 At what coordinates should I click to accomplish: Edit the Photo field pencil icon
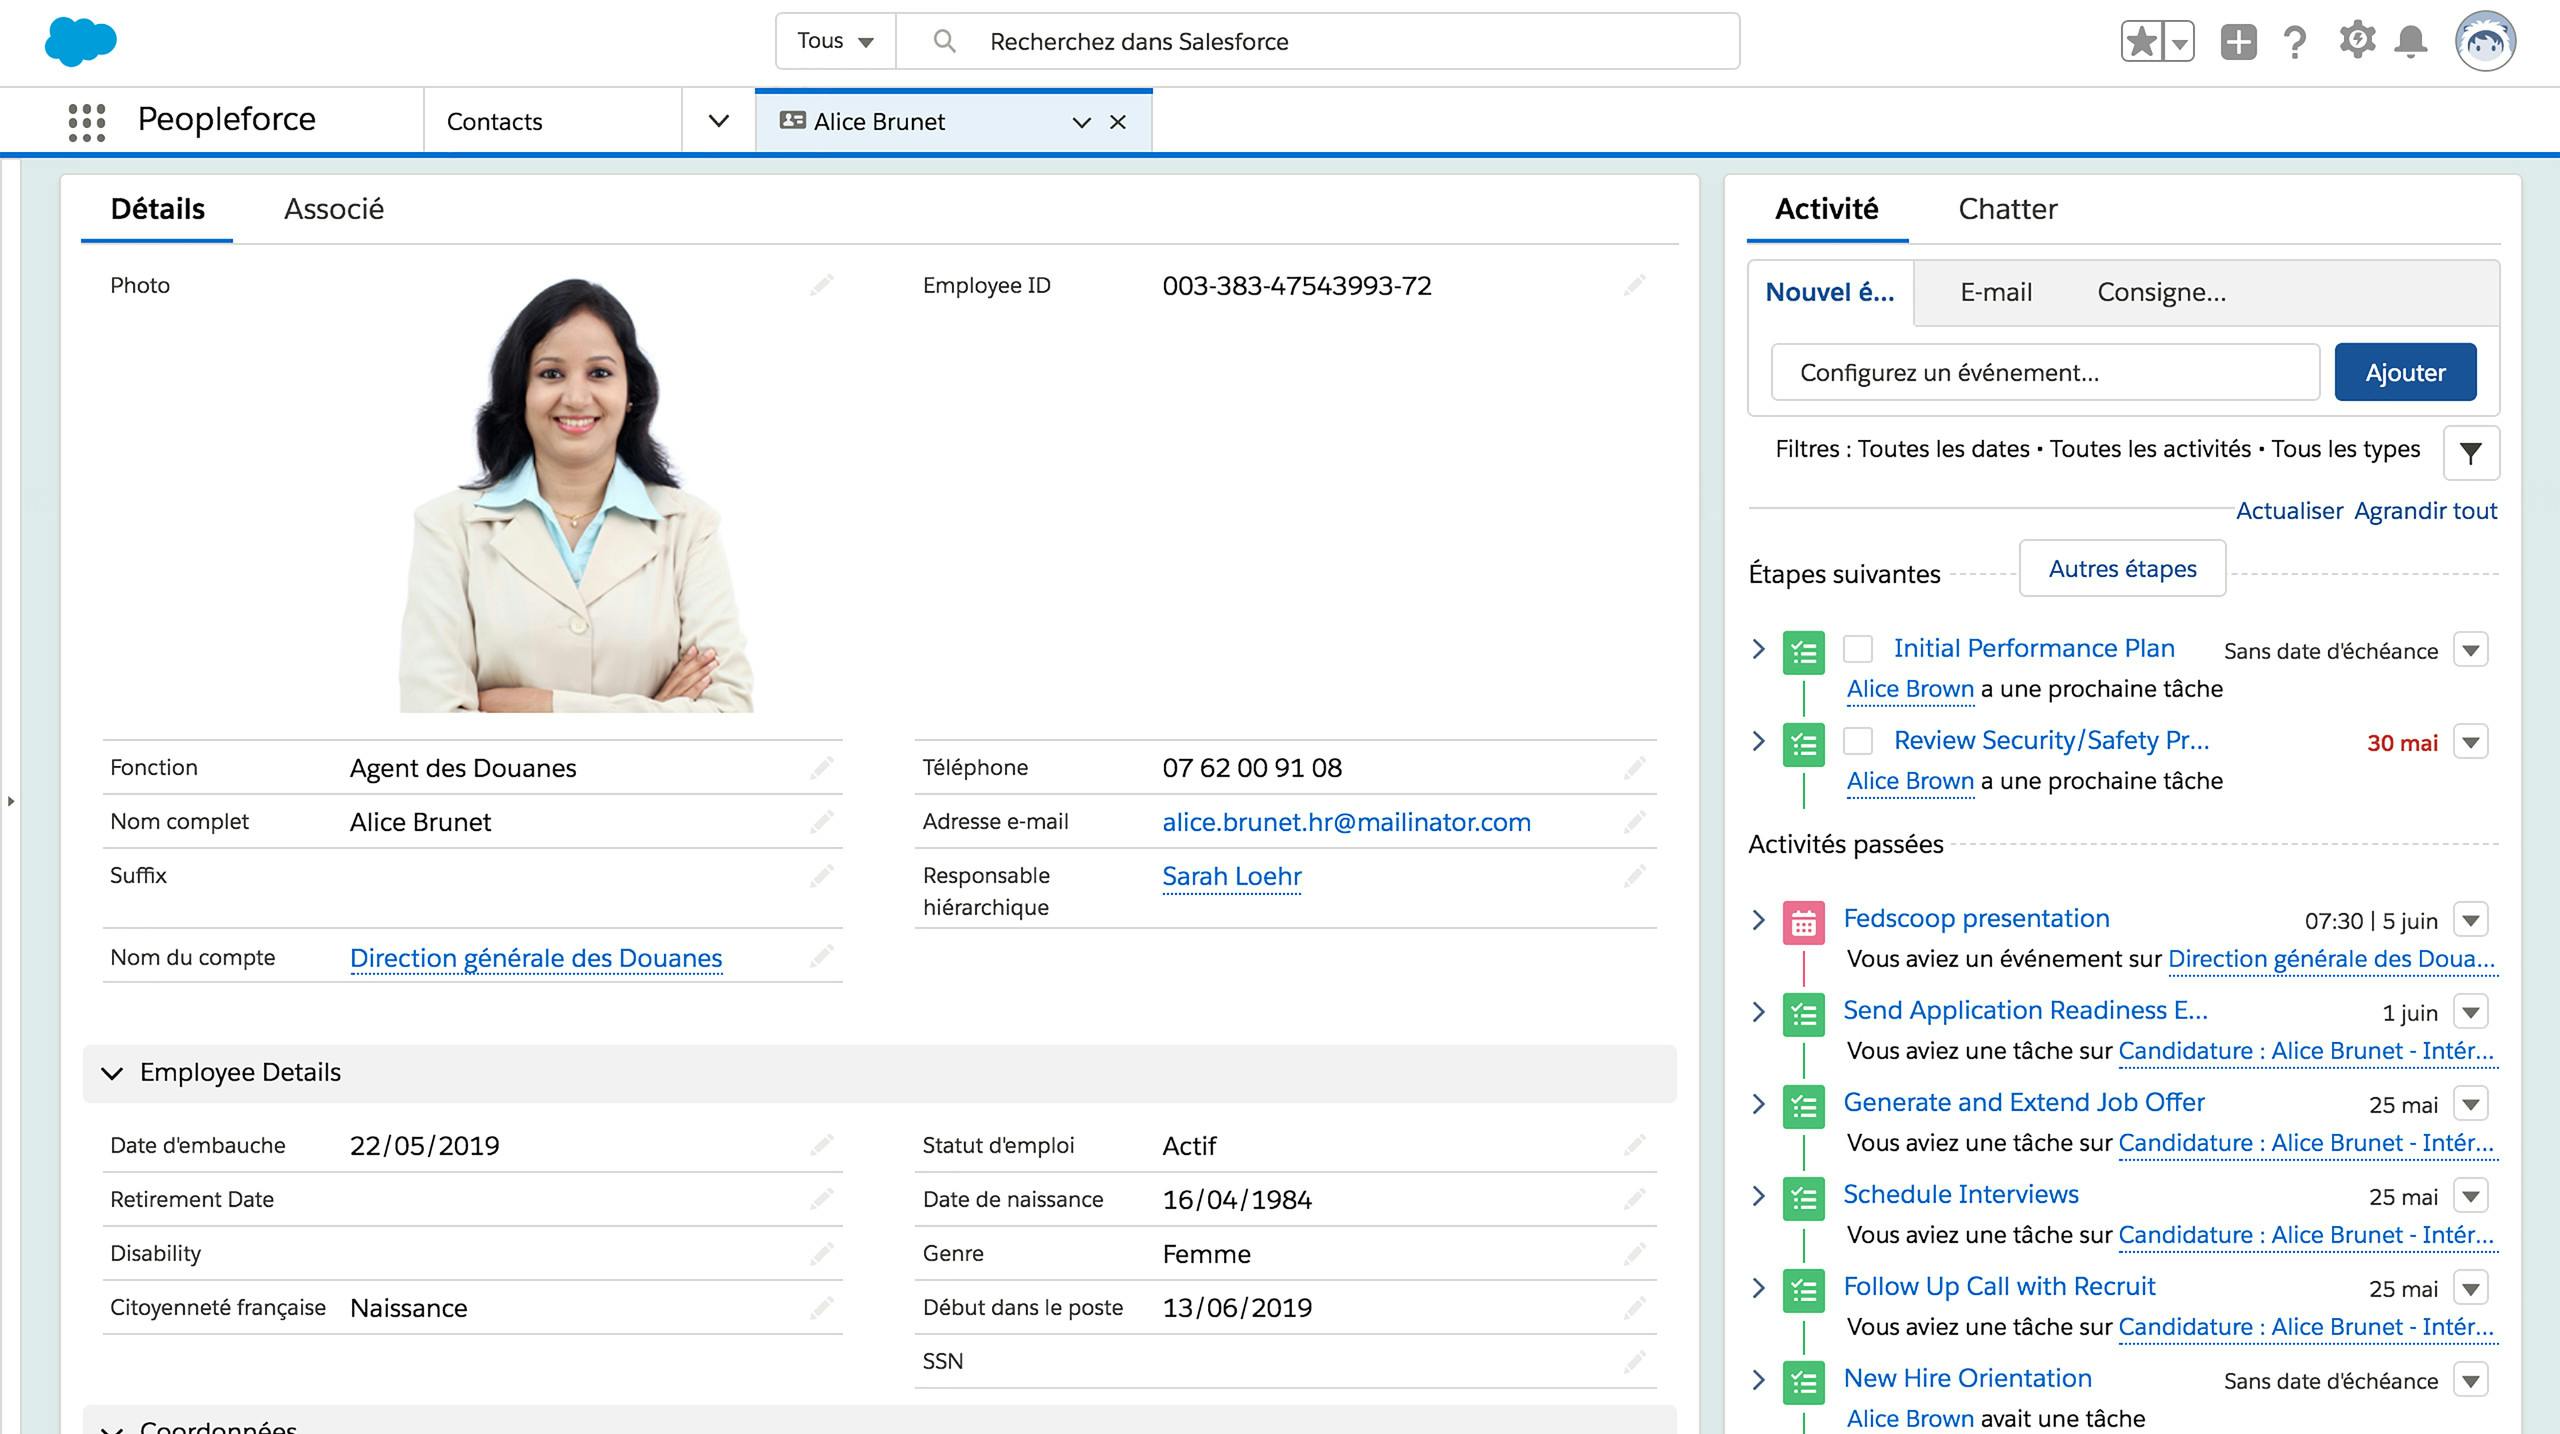point(822,286)
